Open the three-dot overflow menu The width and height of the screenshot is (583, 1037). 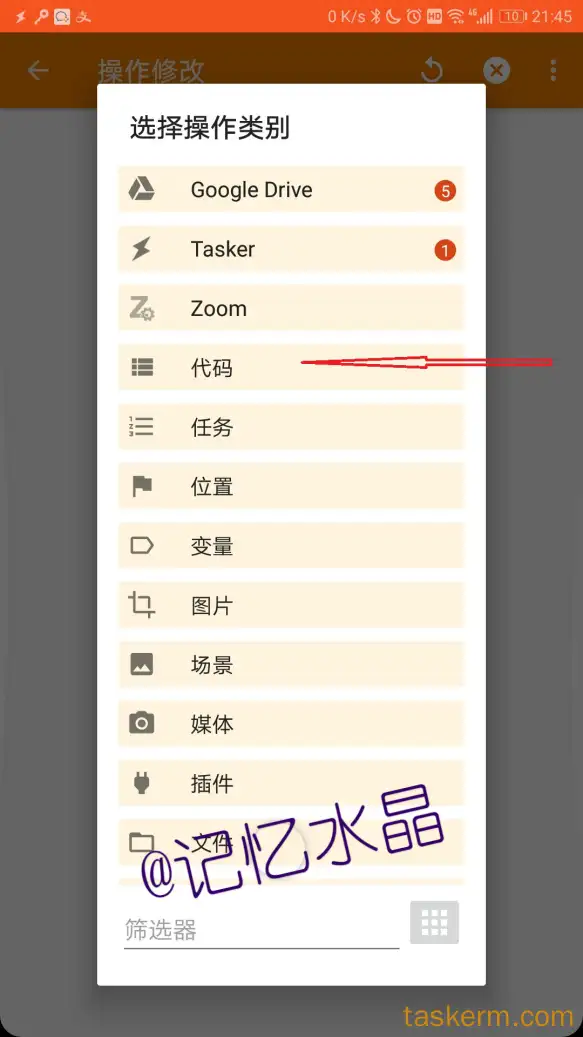[553, 70]
